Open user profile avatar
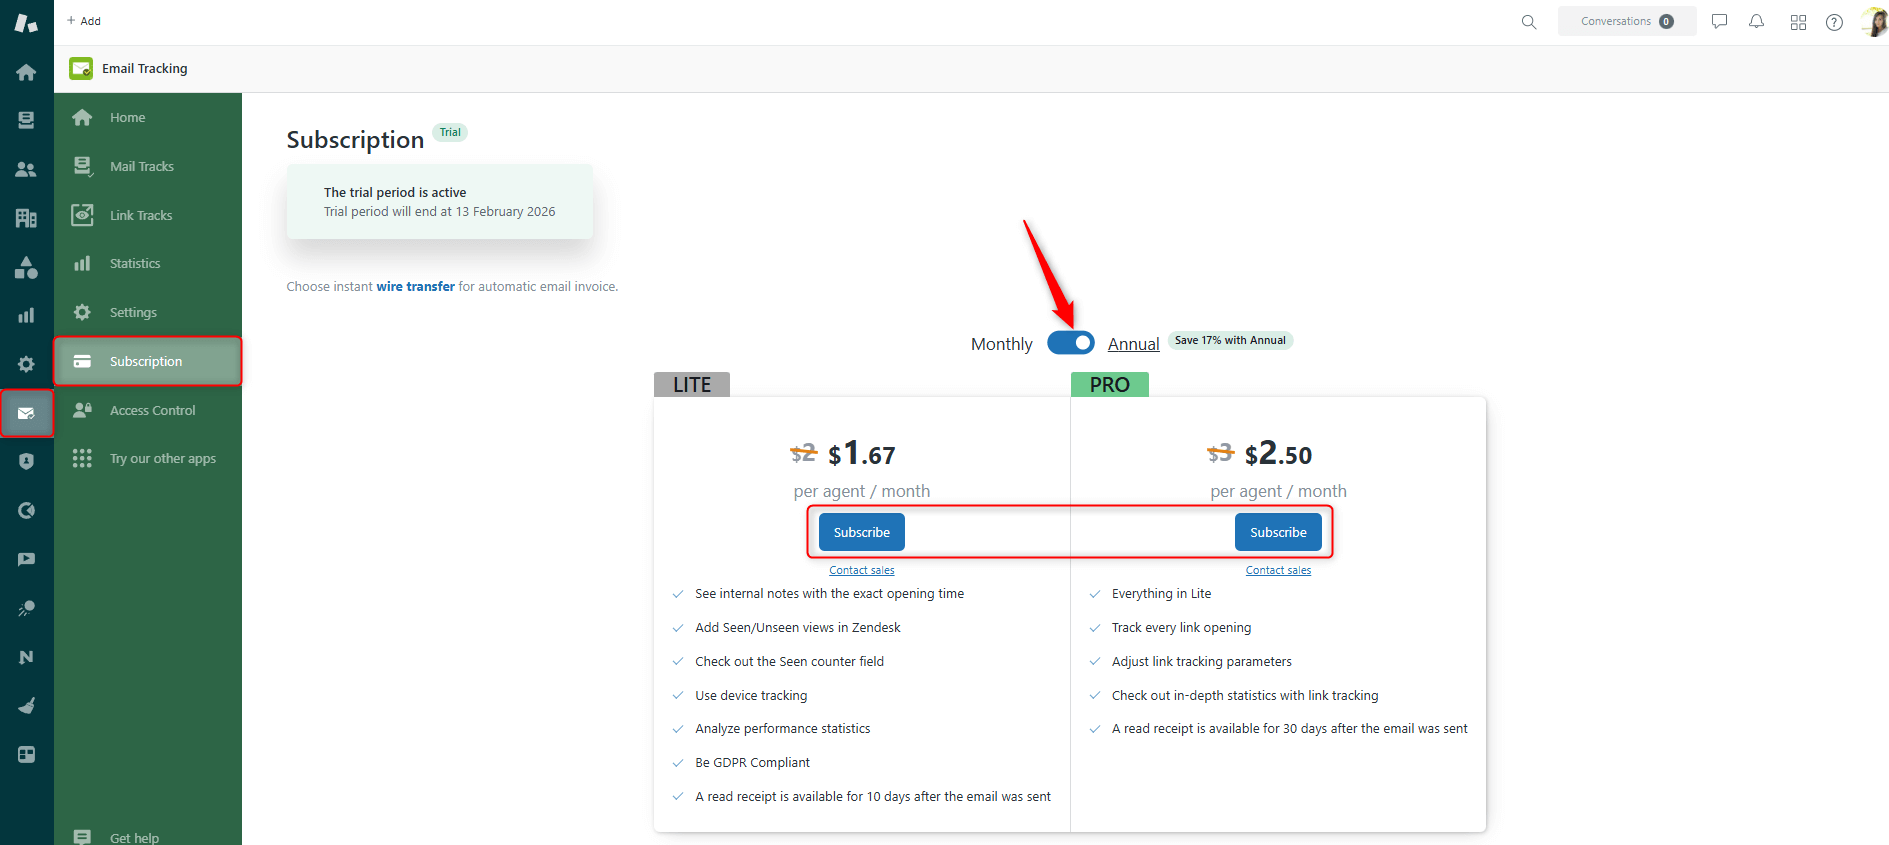 (x=1874, y=21)
